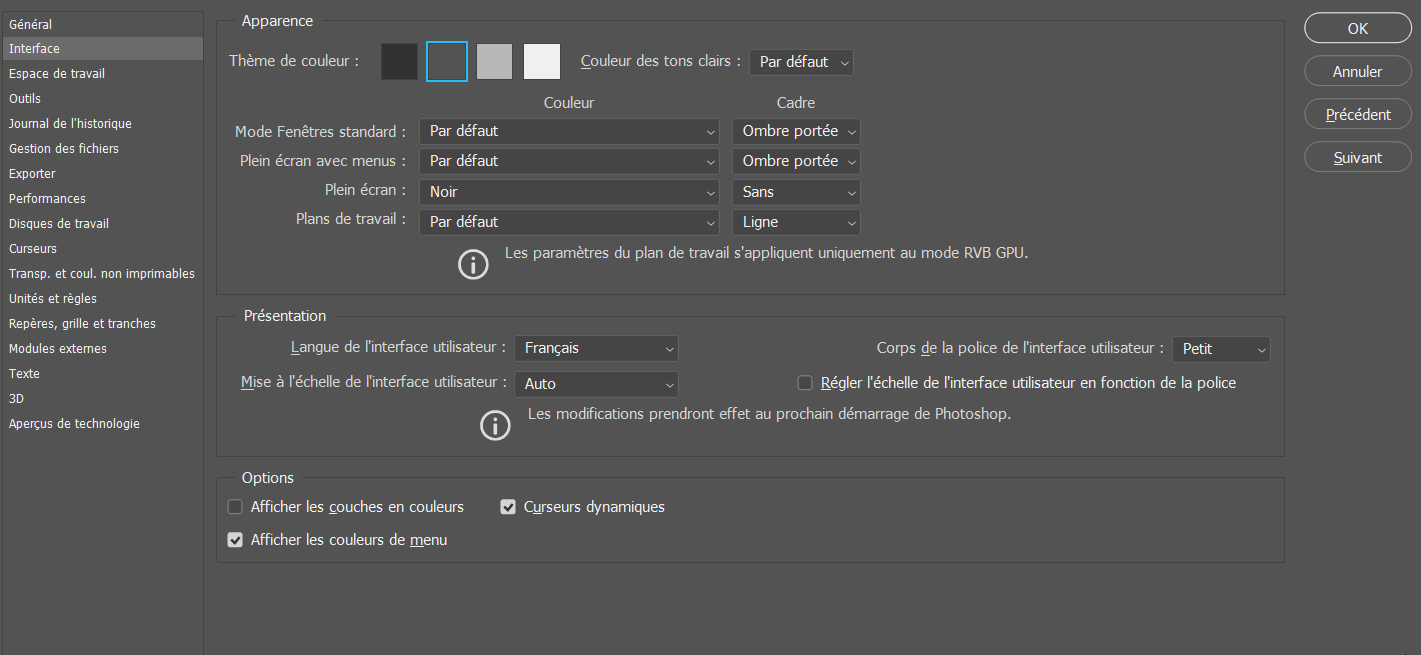The image size is (1421, 655).
Task: Open the interface language dropdown showing Français
Action: 596,348
